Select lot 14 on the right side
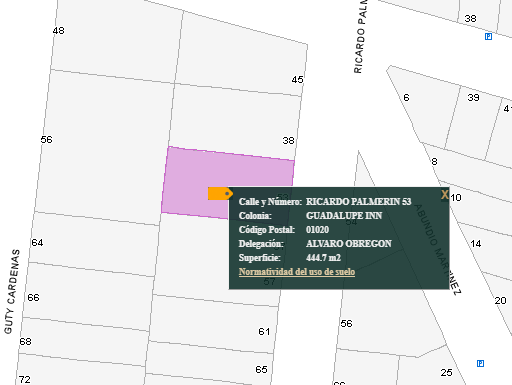Image resolution: width=512 pixels, height=385 pixels. pyautogui.click(x=476, y=244)
